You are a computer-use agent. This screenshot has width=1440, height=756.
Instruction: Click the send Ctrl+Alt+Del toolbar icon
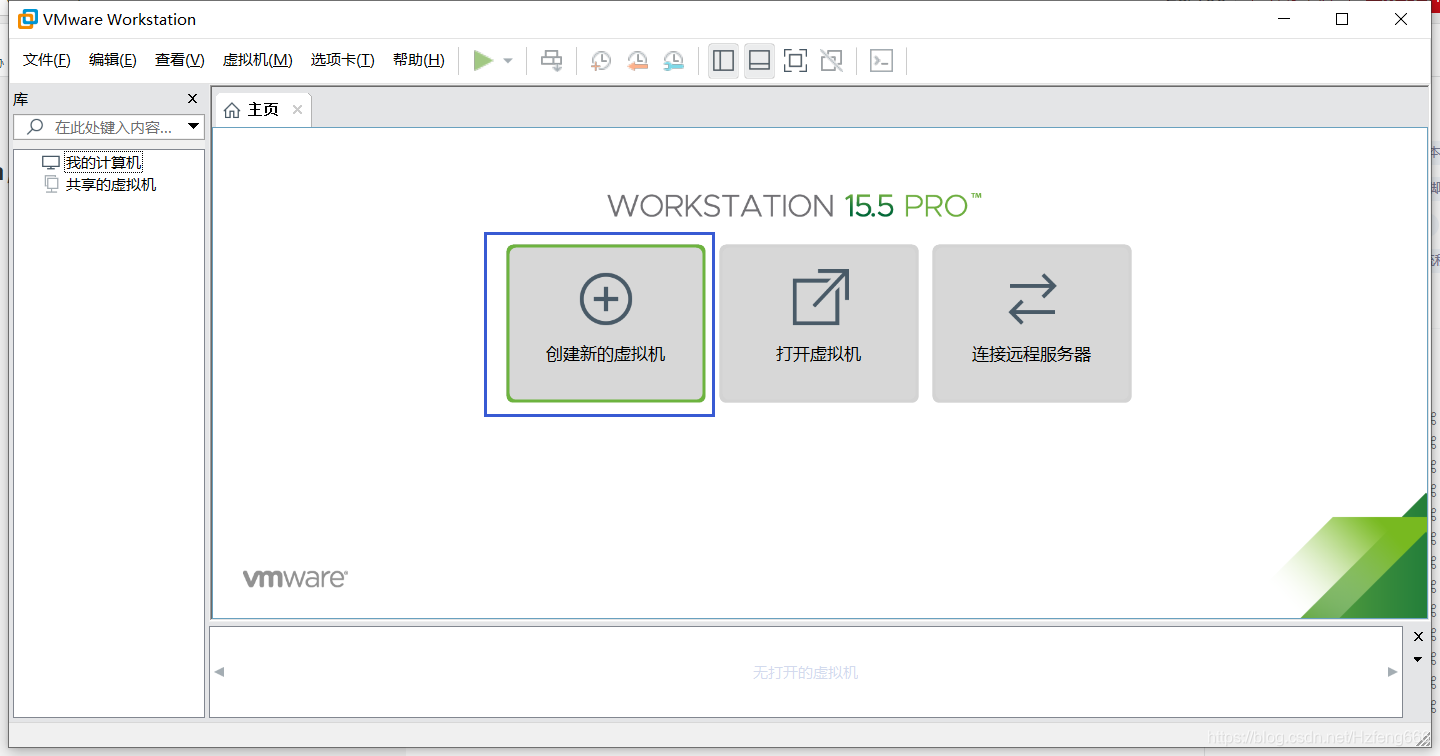[x=552, y=61]
